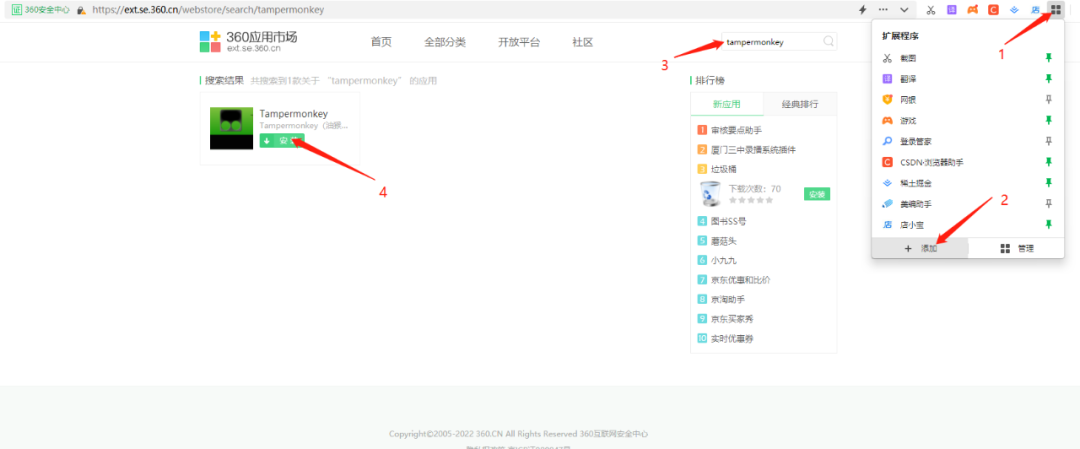Switch to the 新应用 ranking tab
This screenshot has width=1080, height=449.
[727, 104]
